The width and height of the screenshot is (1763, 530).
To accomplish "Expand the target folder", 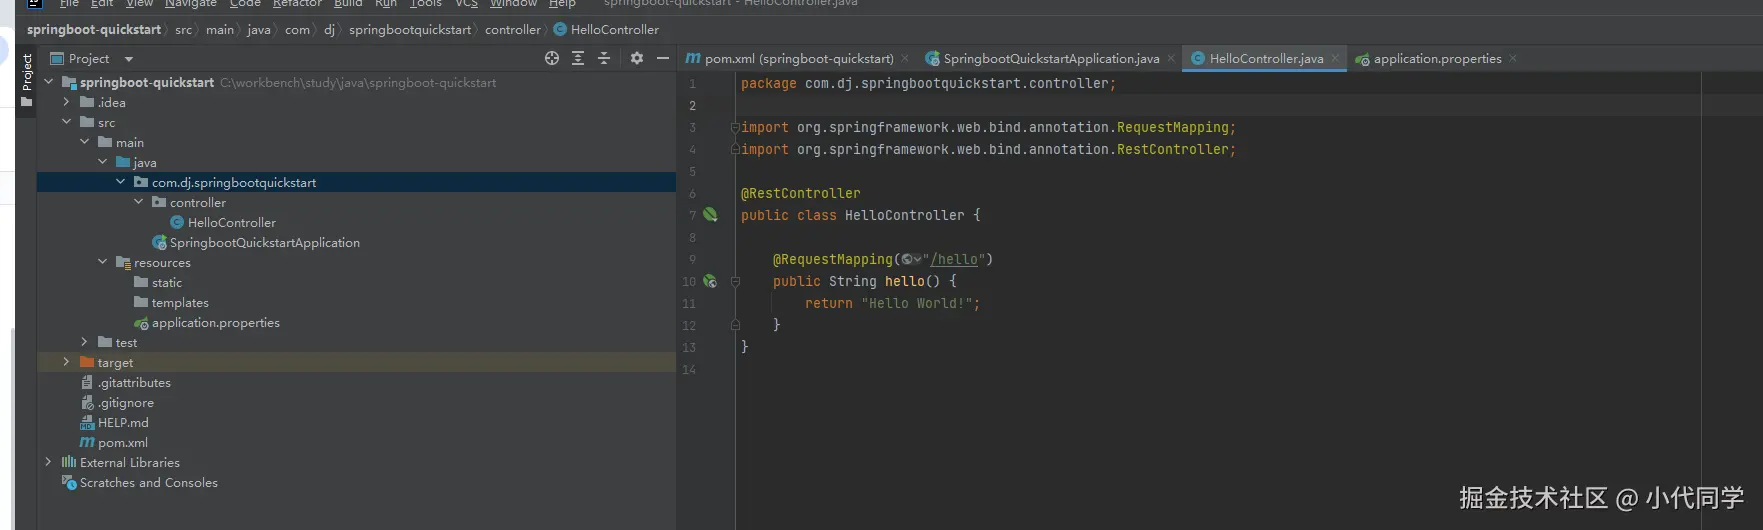I will pos(66,362).
